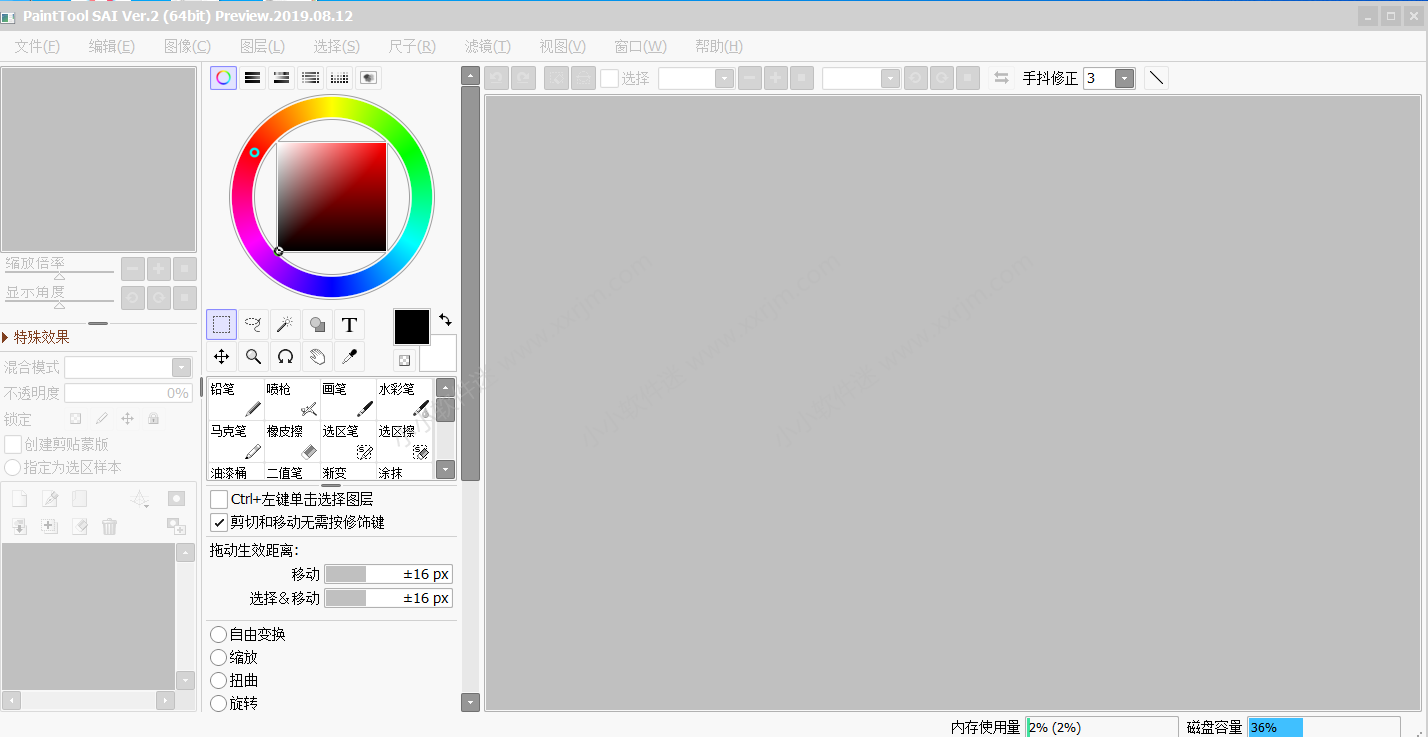
Task: Select the eyedropper tool
Action: coord(349,356)
